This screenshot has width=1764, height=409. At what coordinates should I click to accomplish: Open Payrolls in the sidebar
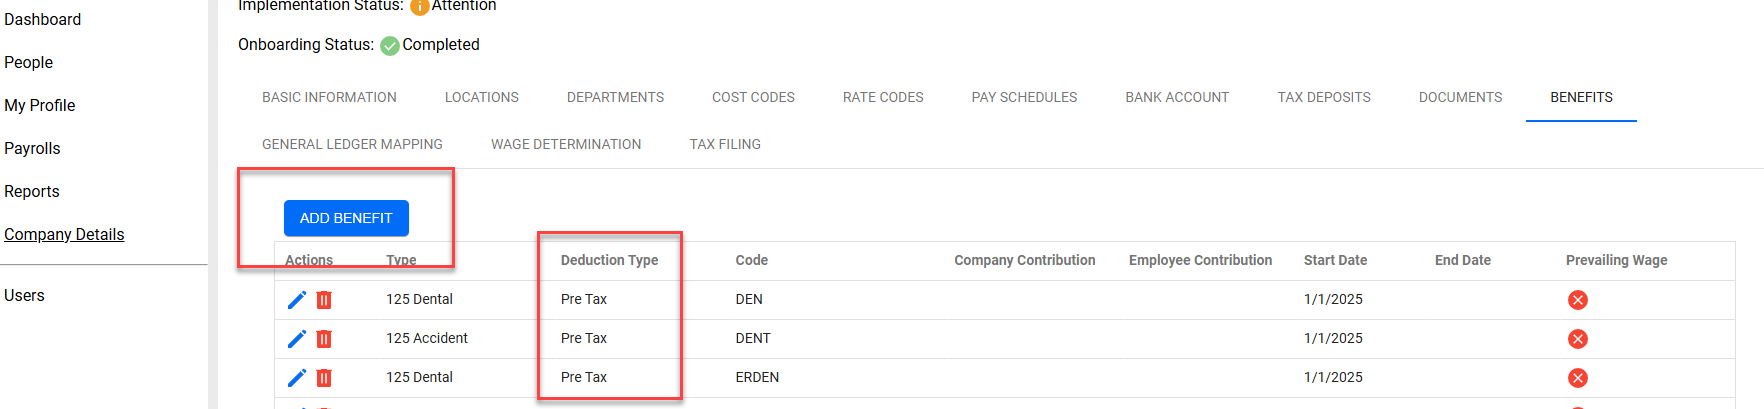tap(32, 148)
